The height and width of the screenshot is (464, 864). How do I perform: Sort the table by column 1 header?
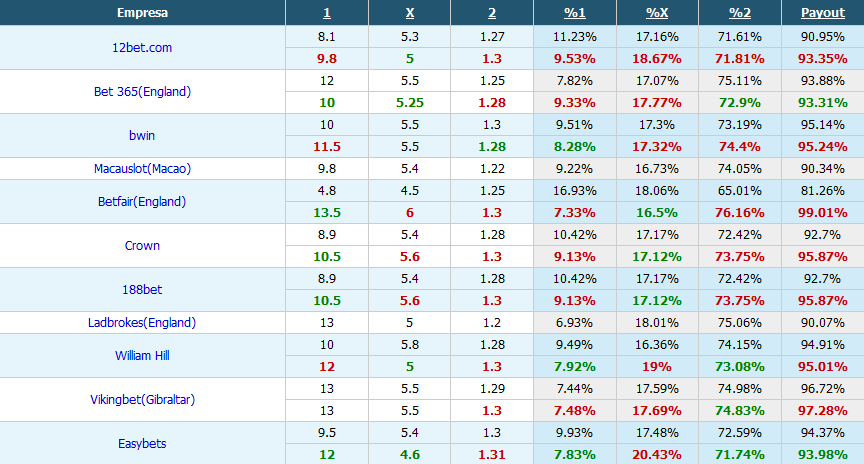point(327,13)
